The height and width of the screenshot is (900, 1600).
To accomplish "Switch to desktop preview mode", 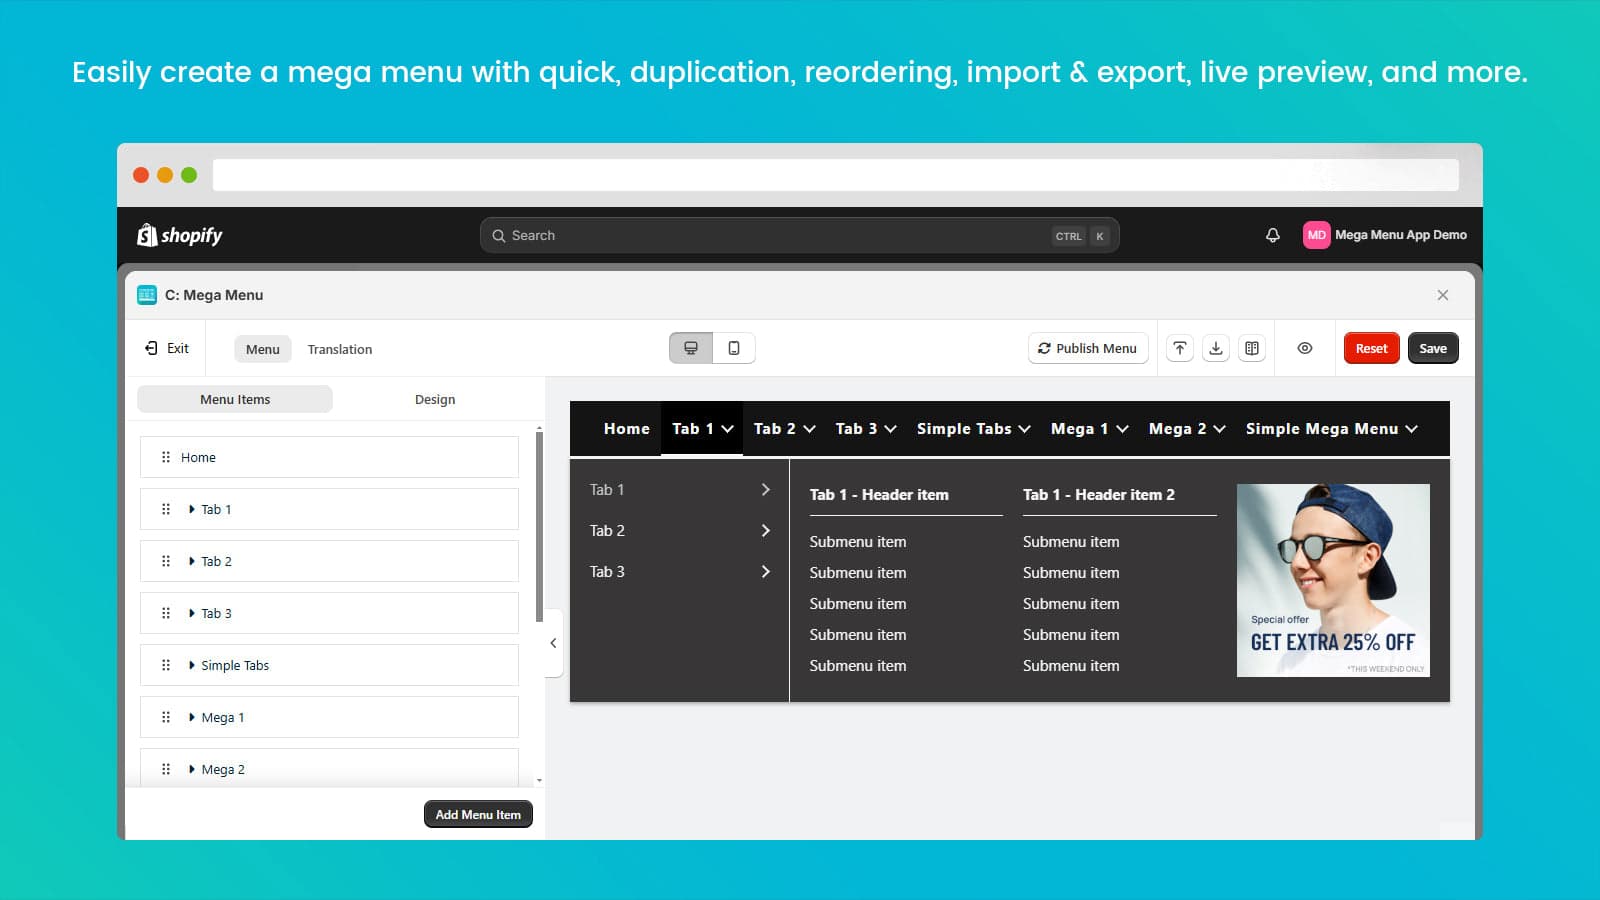I will (x=691, y=348).
